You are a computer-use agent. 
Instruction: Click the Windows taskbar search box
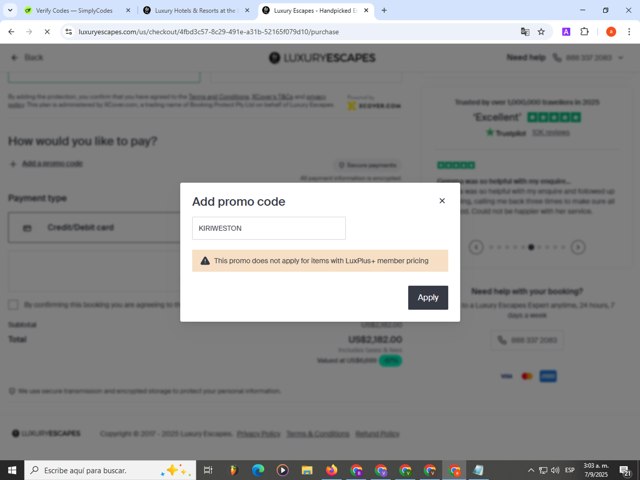coord(110,470)
